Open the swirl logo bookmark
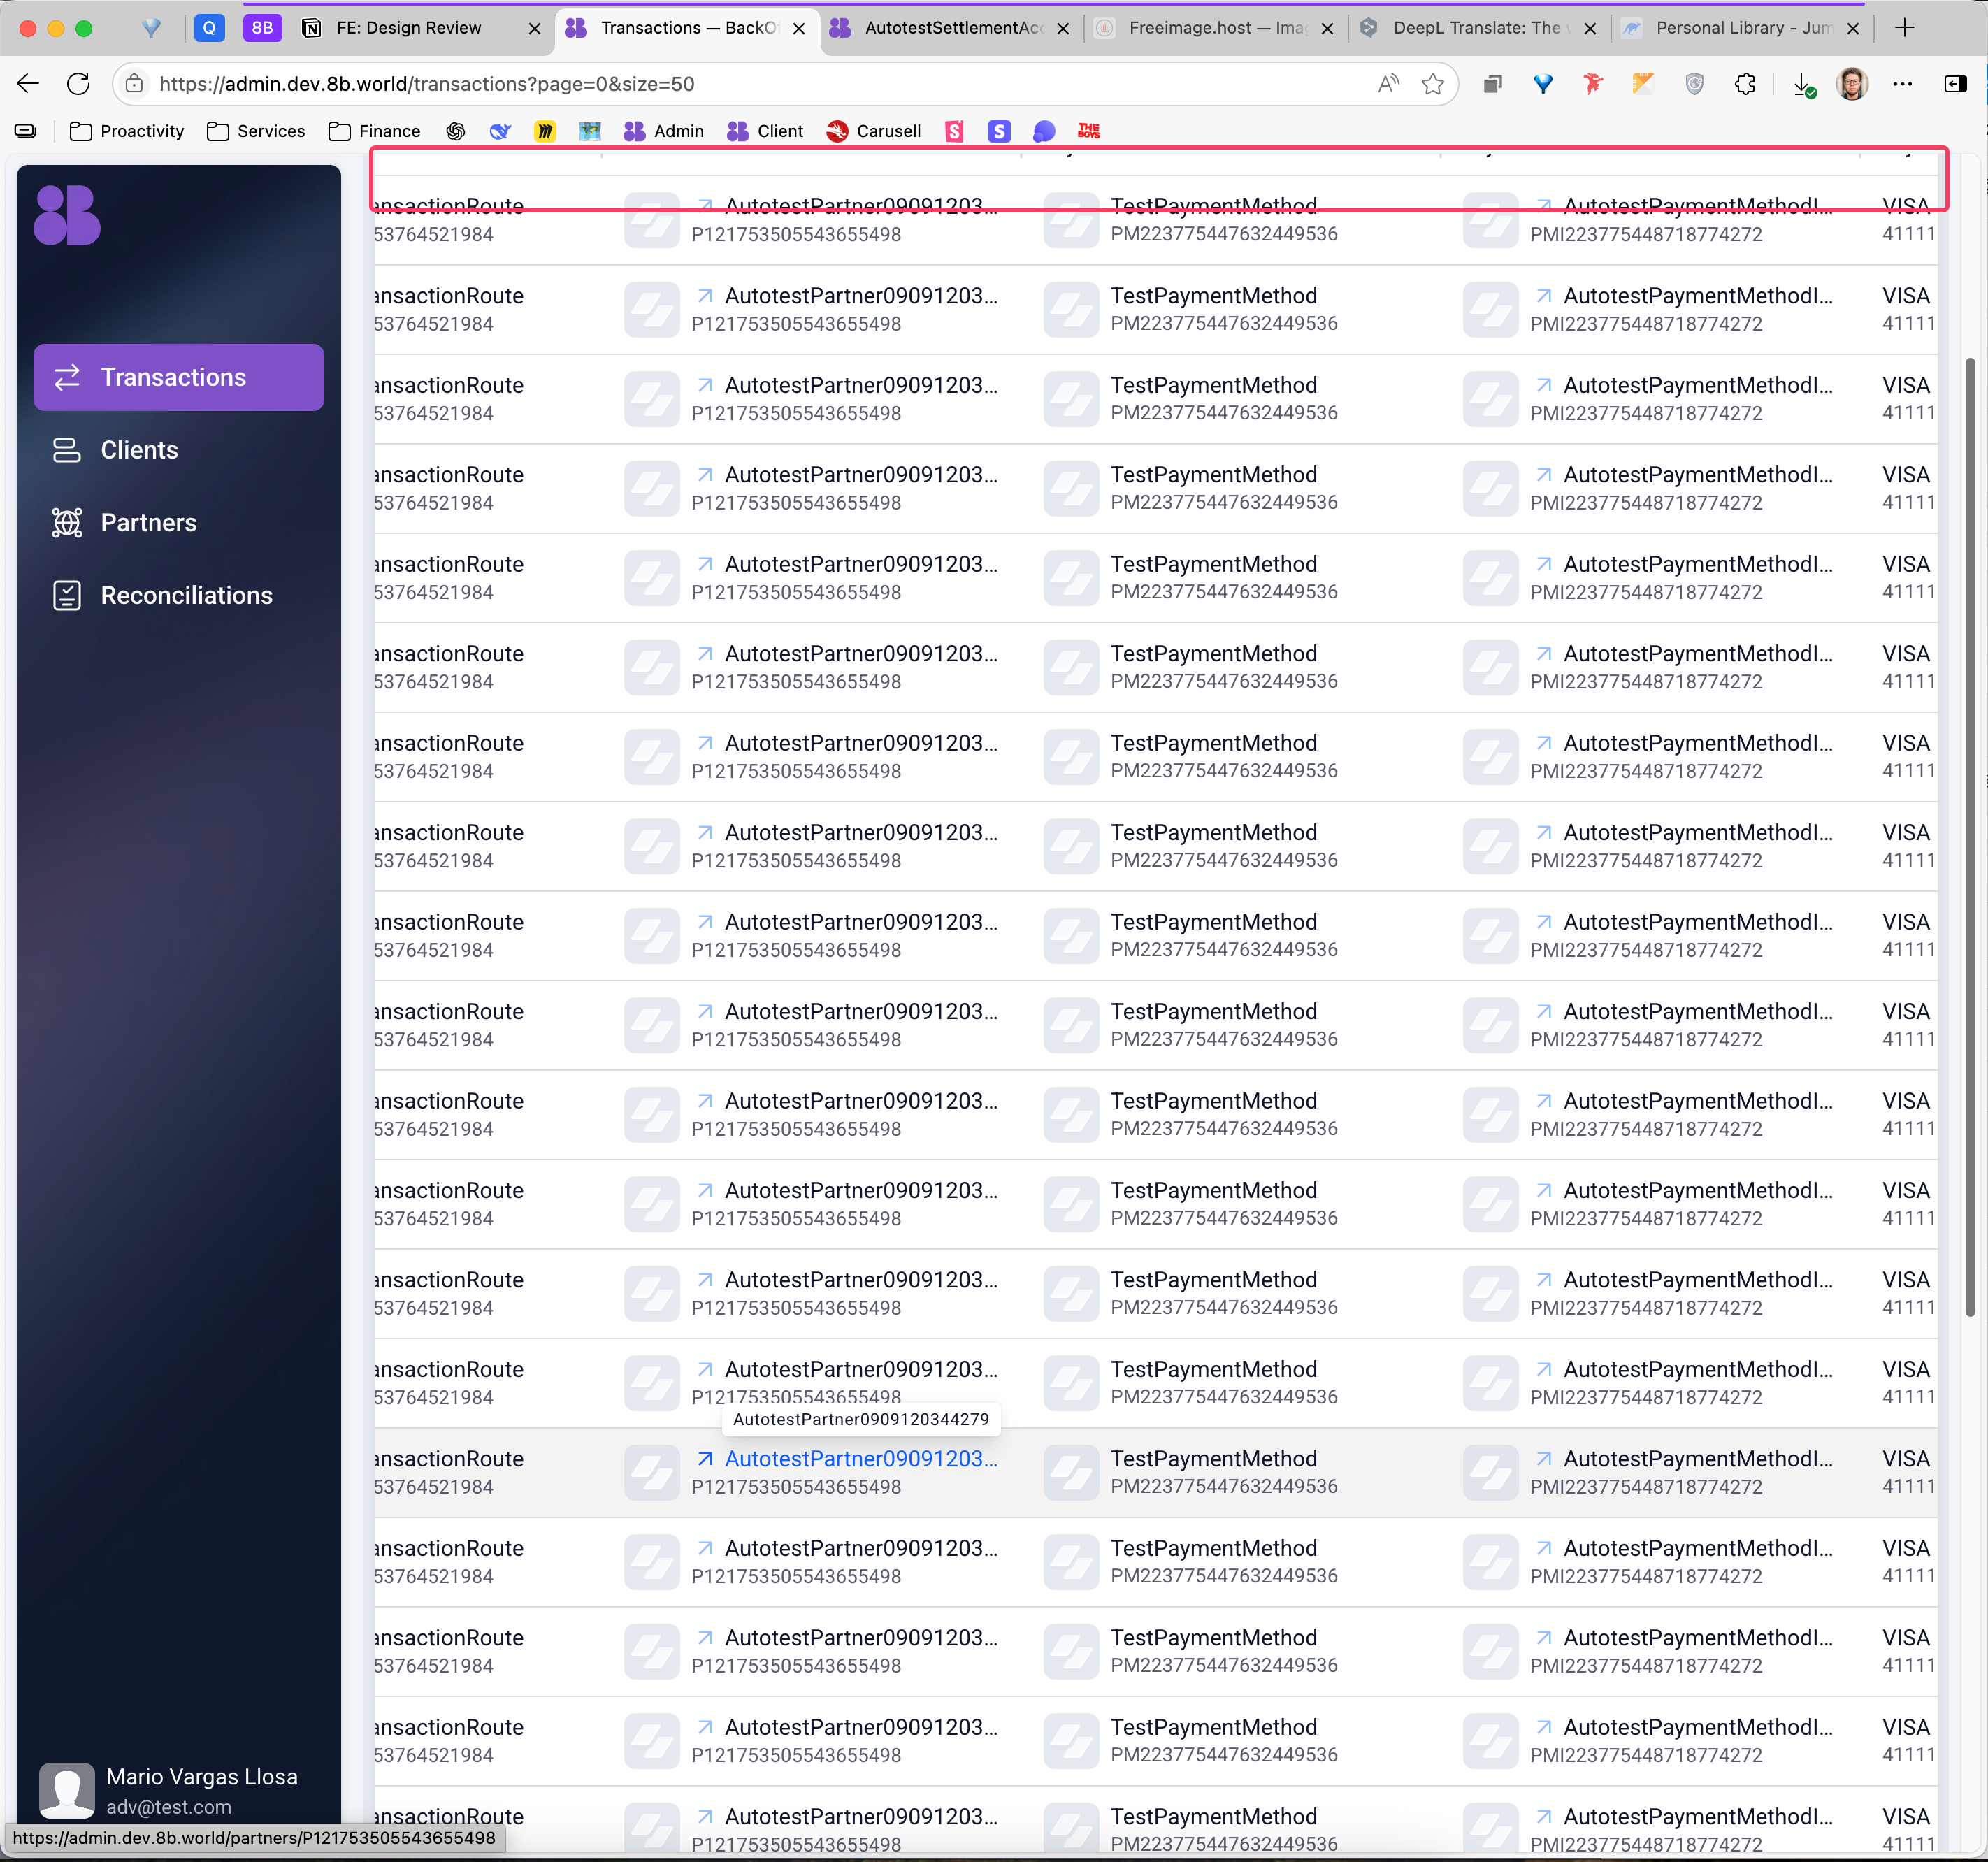Image resolution: width=1988 pixels, height=1862 pixels. tap(456, 131)
